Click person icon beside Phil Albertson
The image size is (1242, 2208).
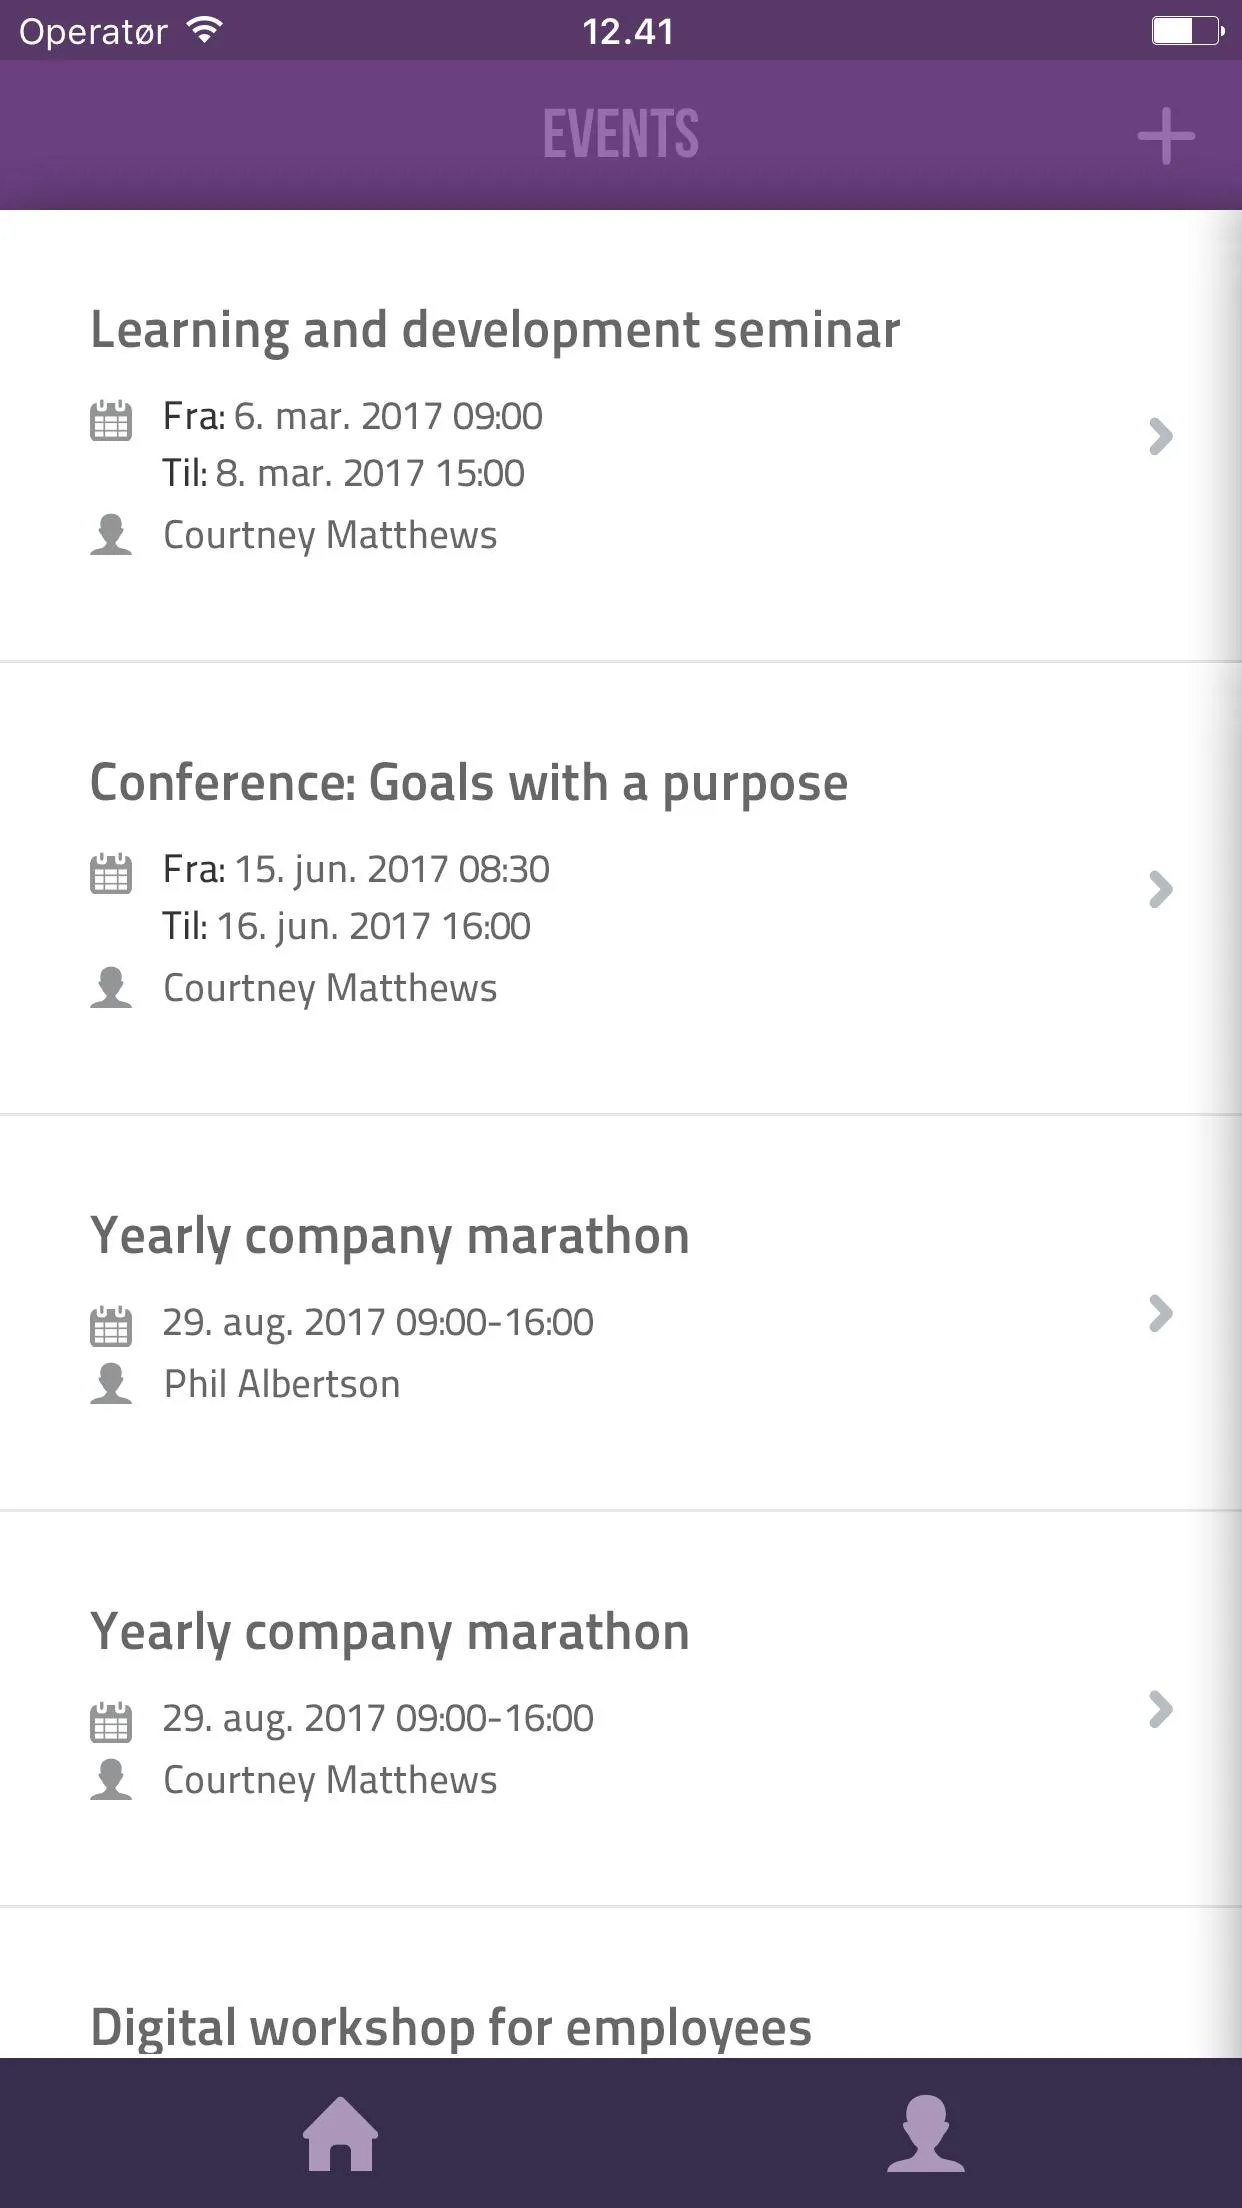(x=111, y=1384)
